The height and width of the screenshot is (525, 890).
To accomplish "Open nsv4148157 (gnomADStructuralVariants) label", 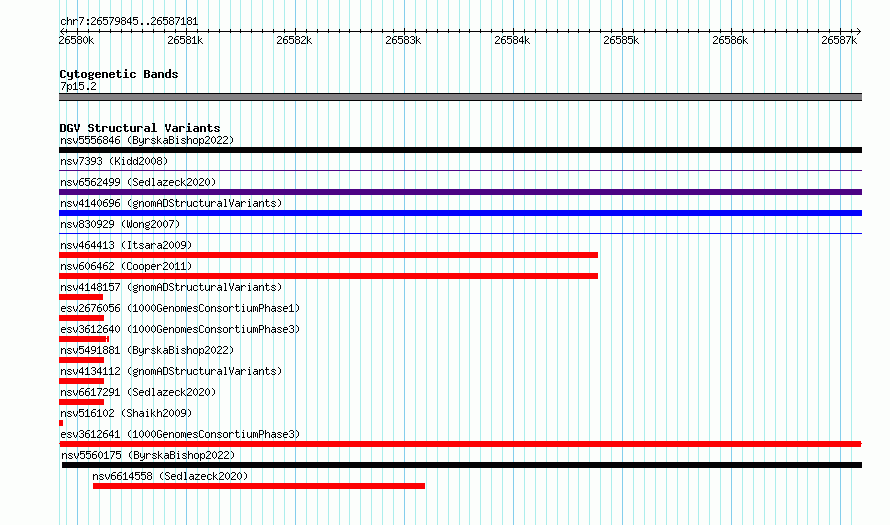I will click(171, 287).
